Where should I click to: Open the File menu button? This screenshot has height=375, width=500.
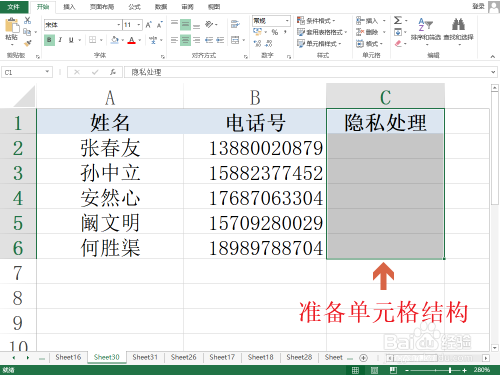pos(14,7)
